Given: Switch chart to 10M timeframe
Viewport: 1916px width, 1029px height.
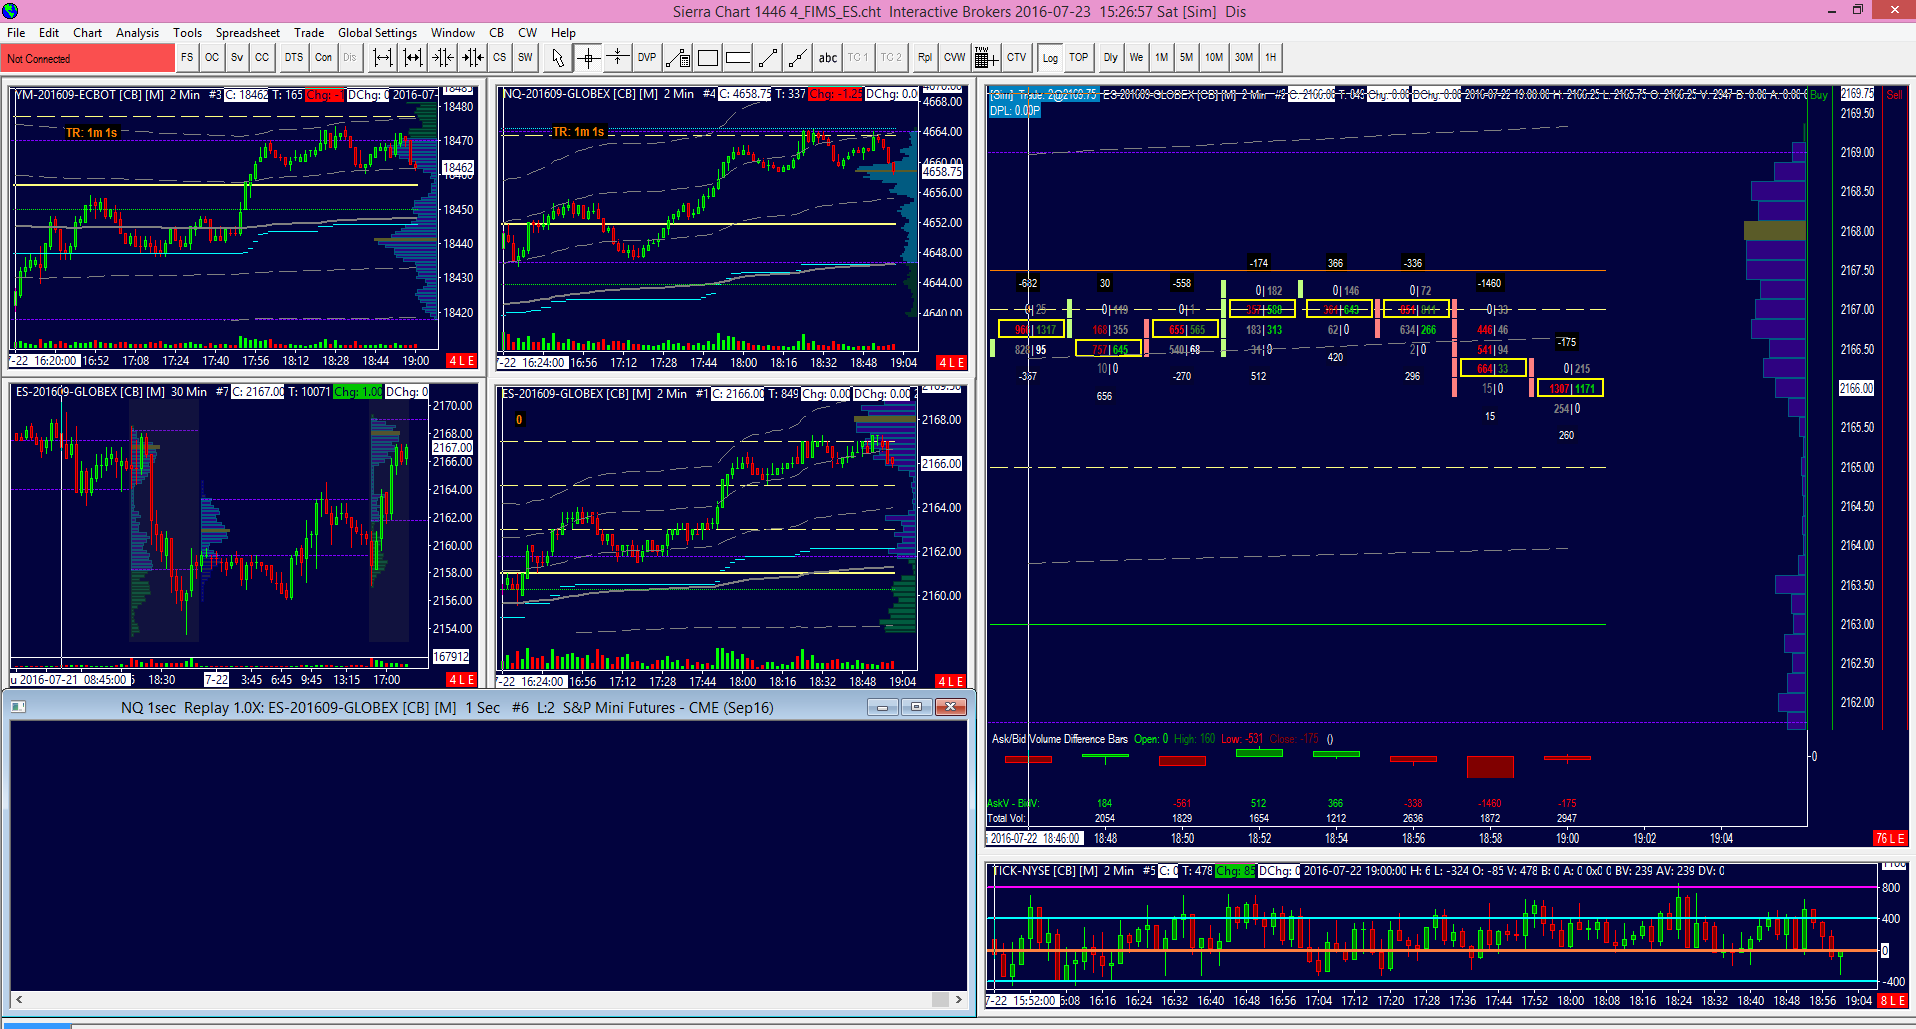Looking at the screenshot, I should [x=1214, y=58].
